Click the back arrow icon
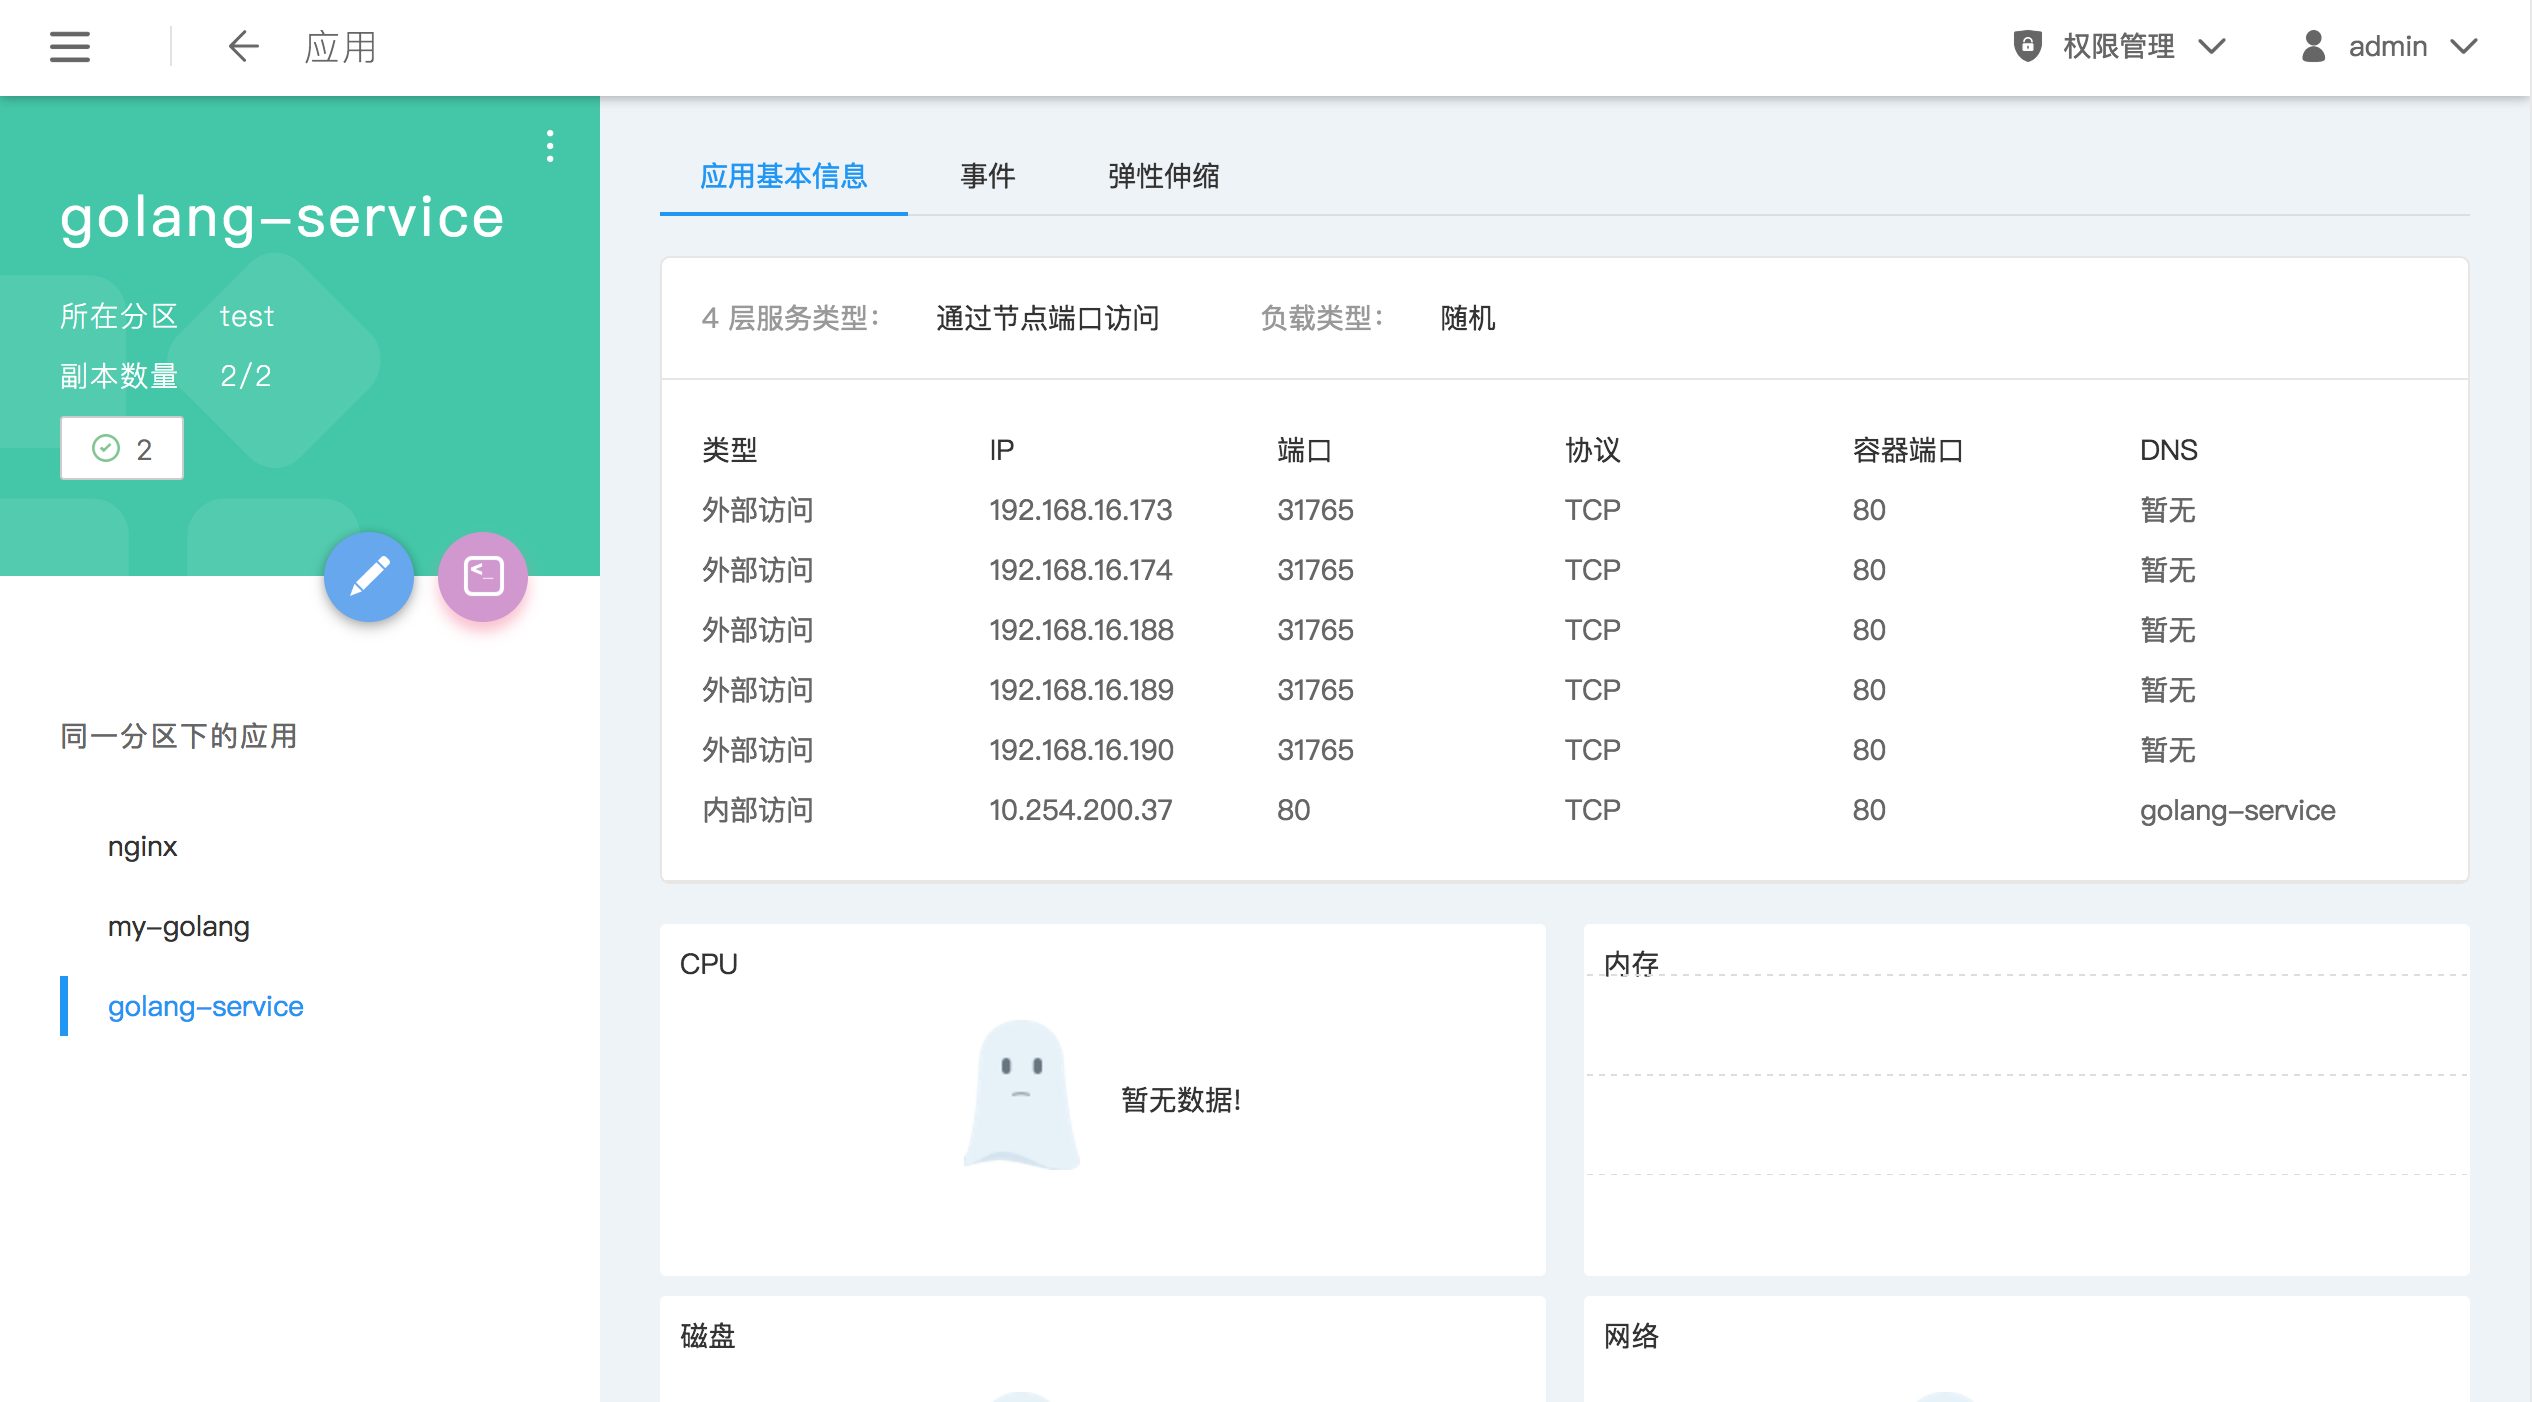Image resolution: width=2532 pixels, height=1402 pixels. 243,46
